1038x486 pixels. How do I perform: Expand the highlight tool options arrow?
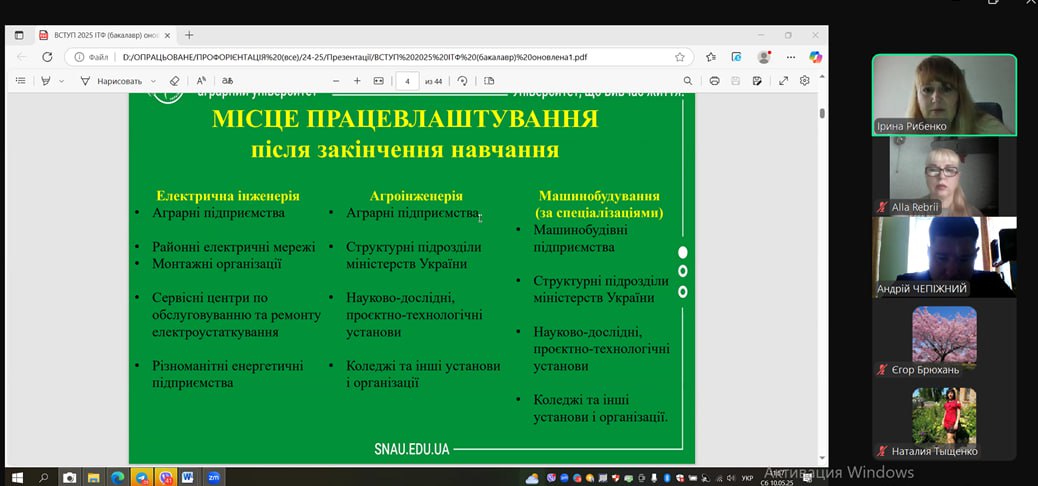pos(62,81)
